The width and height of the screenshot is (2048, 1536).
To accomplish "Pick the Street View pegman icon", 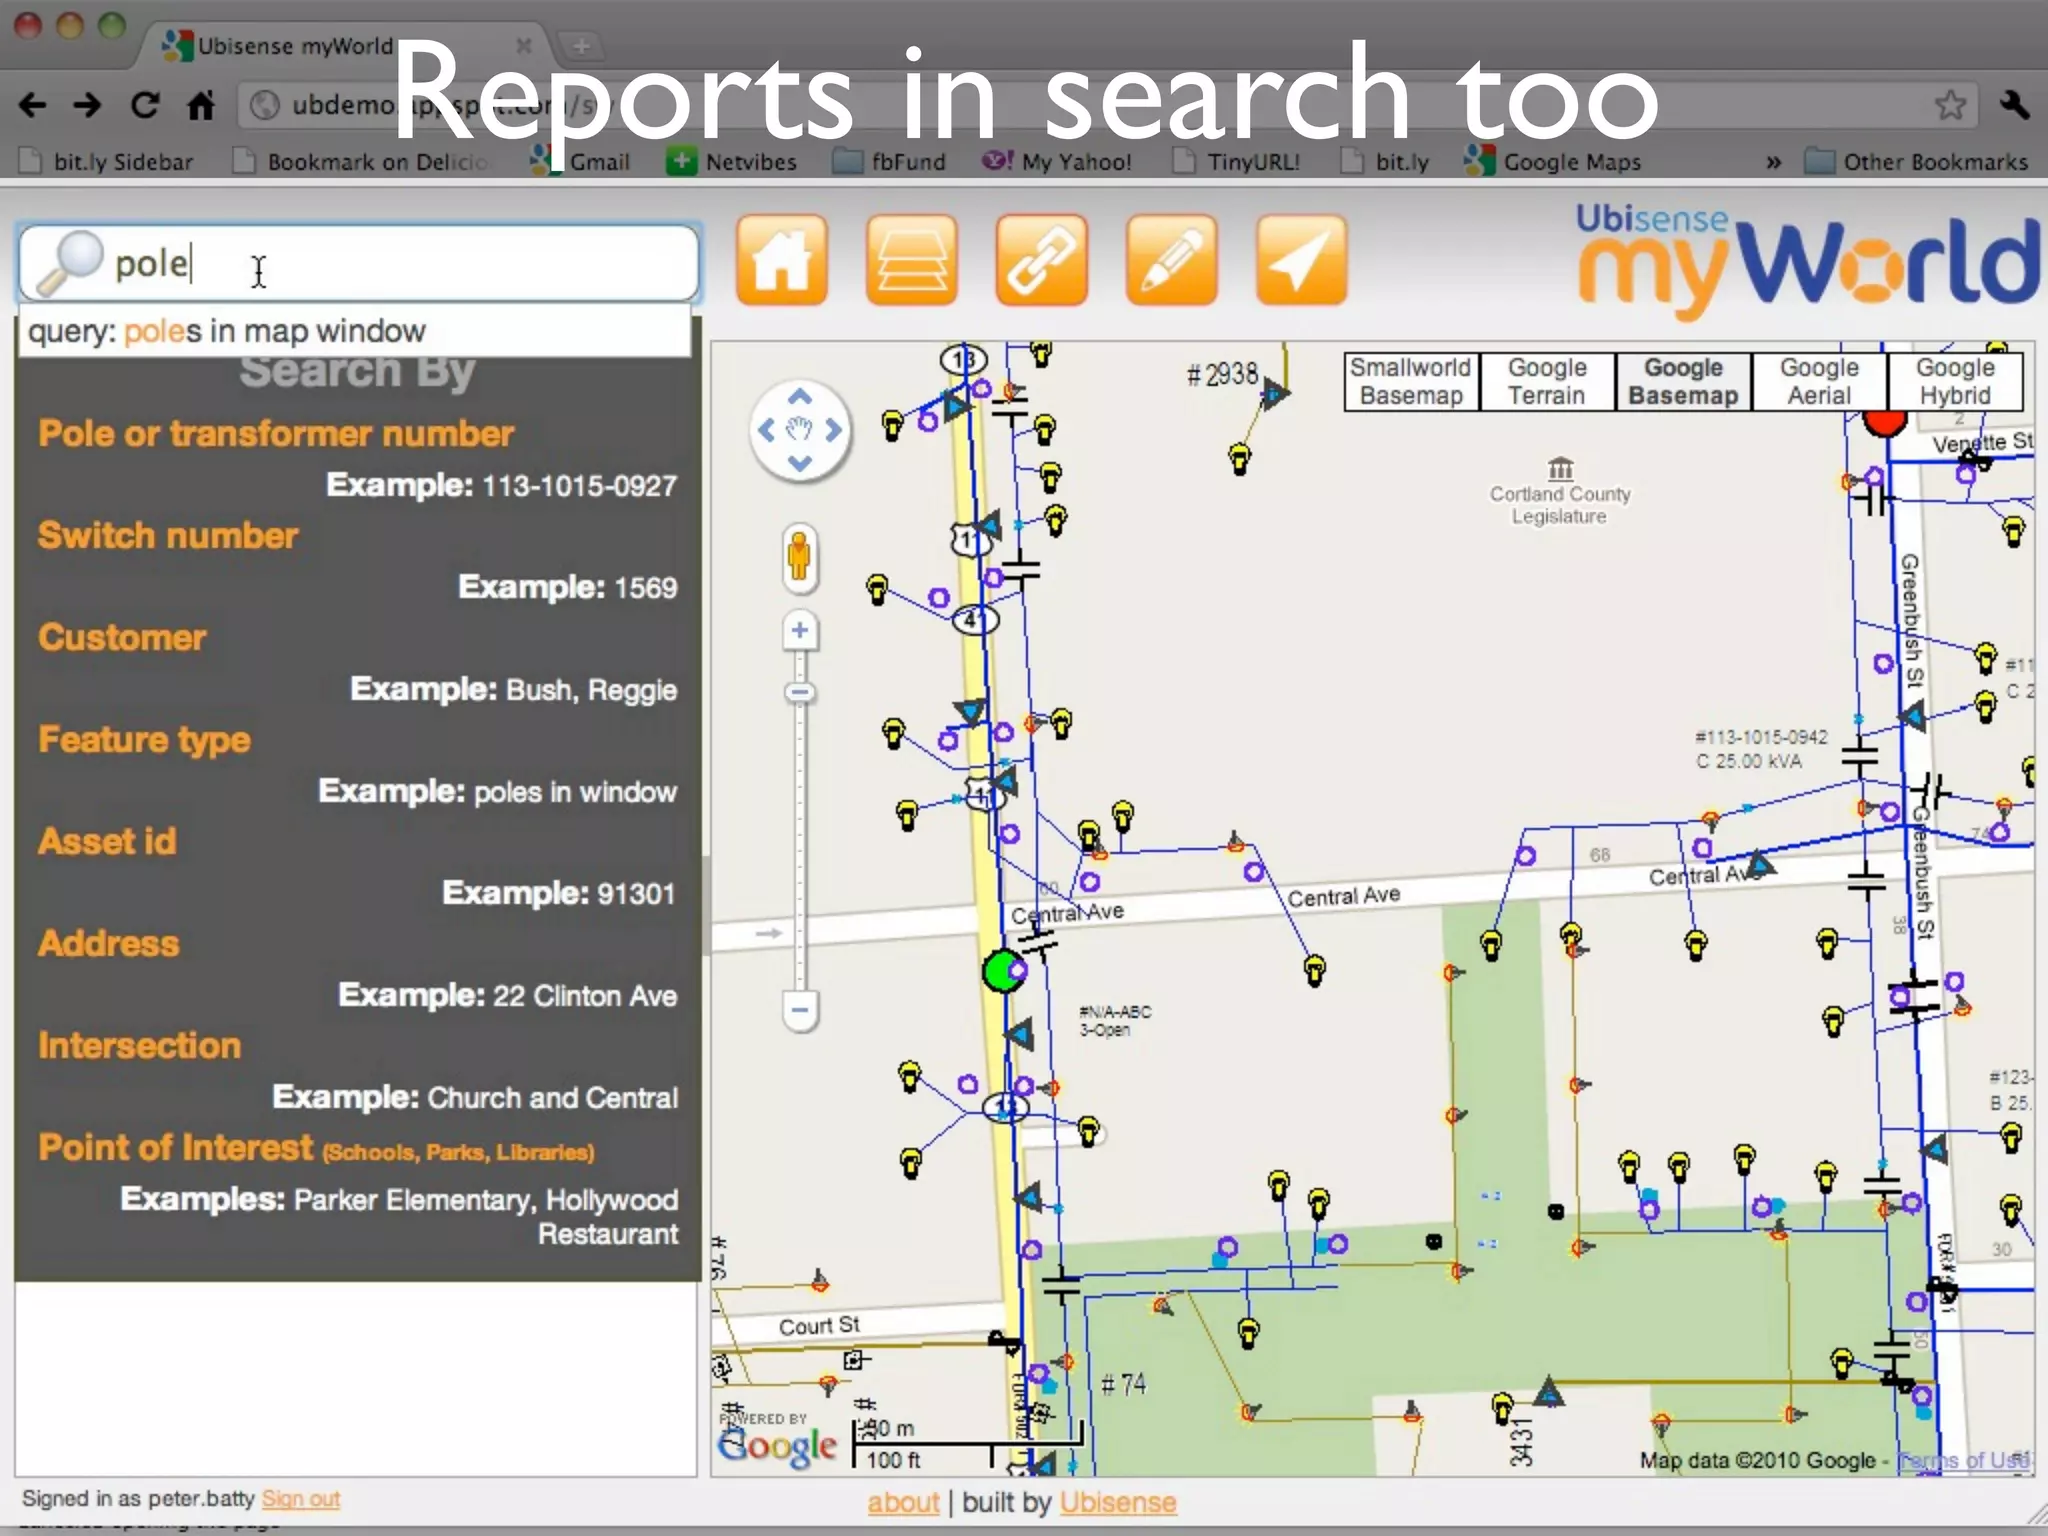I will 799,557.
